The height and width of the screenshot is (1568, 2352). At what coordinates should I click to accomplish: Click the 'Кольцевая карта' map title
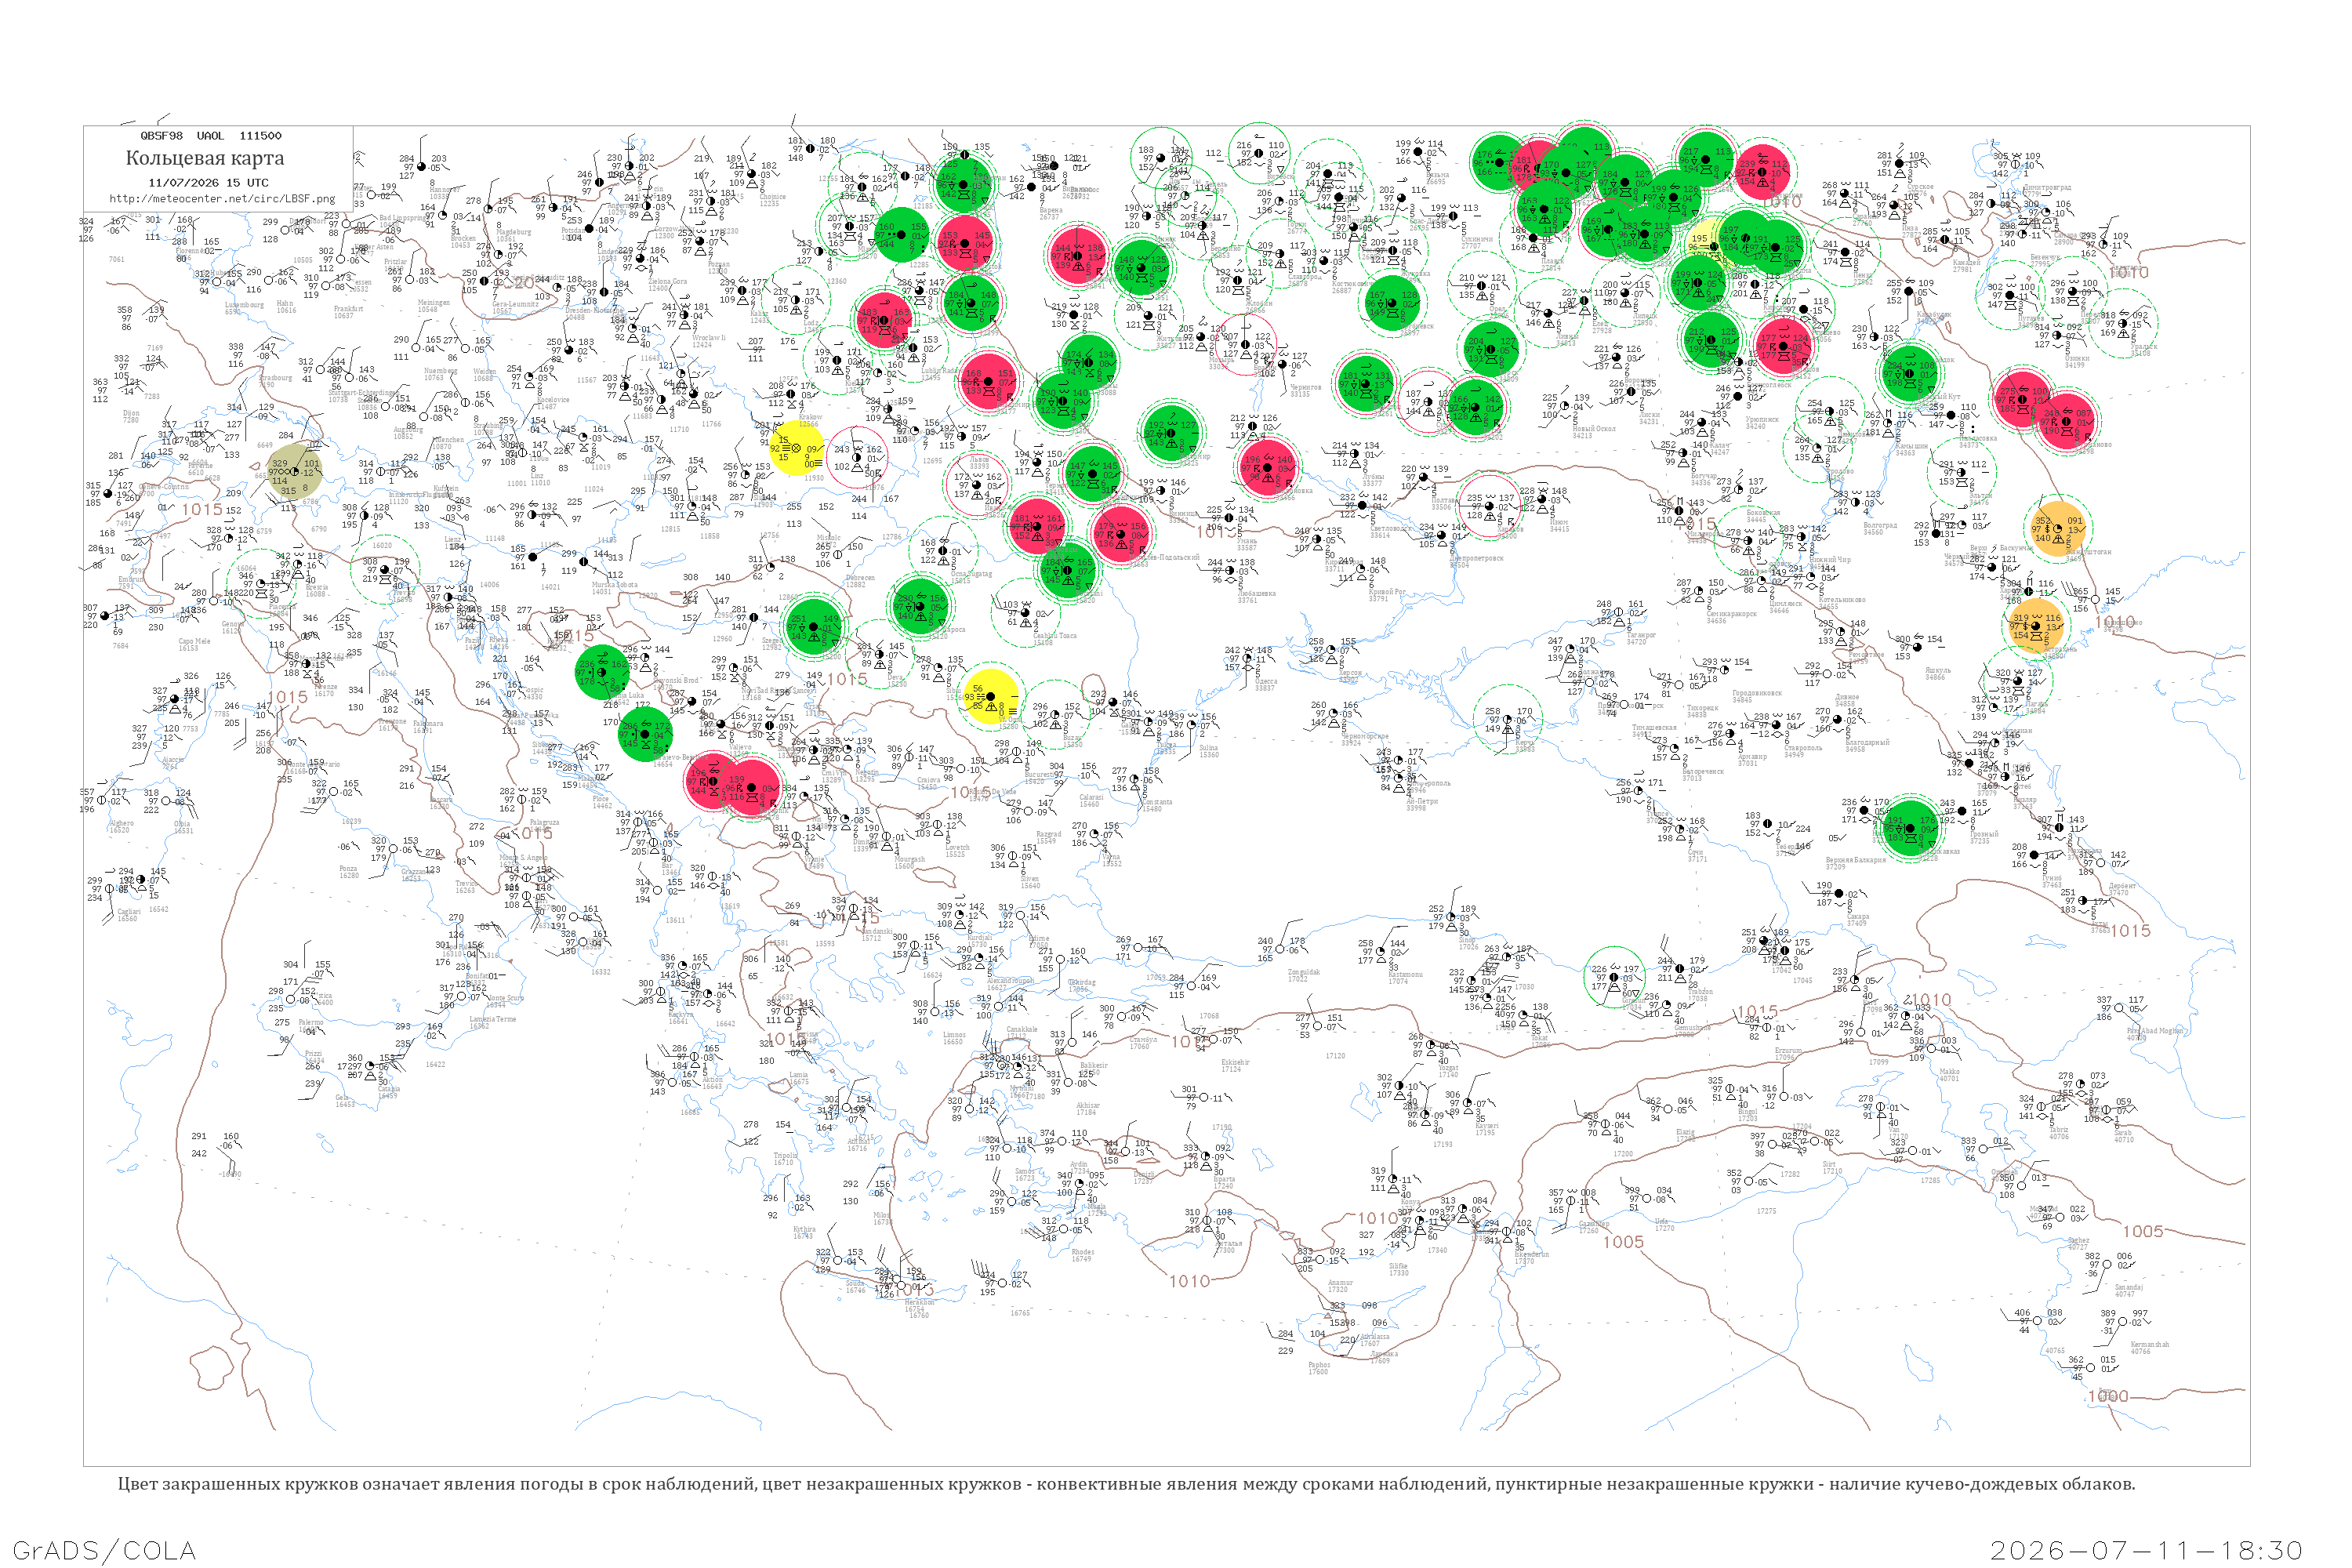pyautogui.click(x=205, y=158)
